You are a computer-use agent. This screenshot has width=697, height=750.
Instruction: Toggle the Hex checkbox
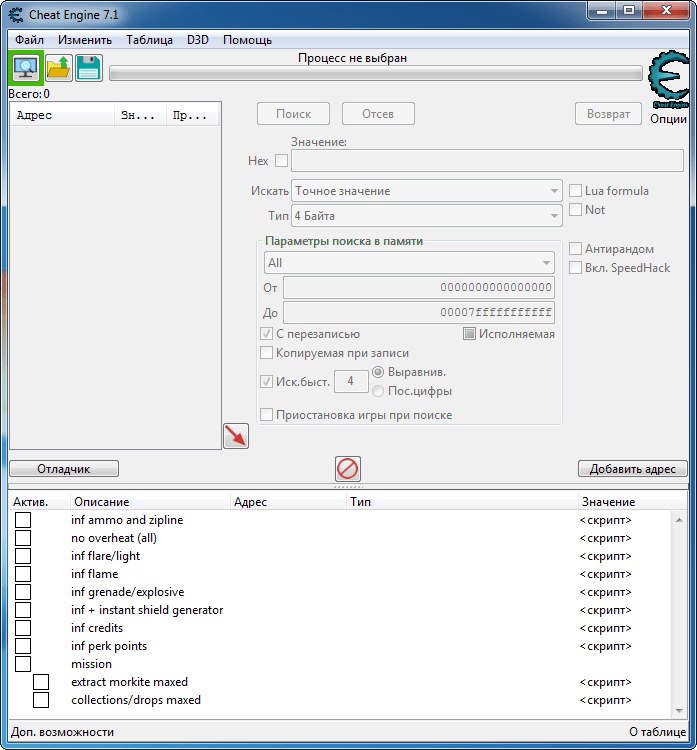[x=282, y=161]
